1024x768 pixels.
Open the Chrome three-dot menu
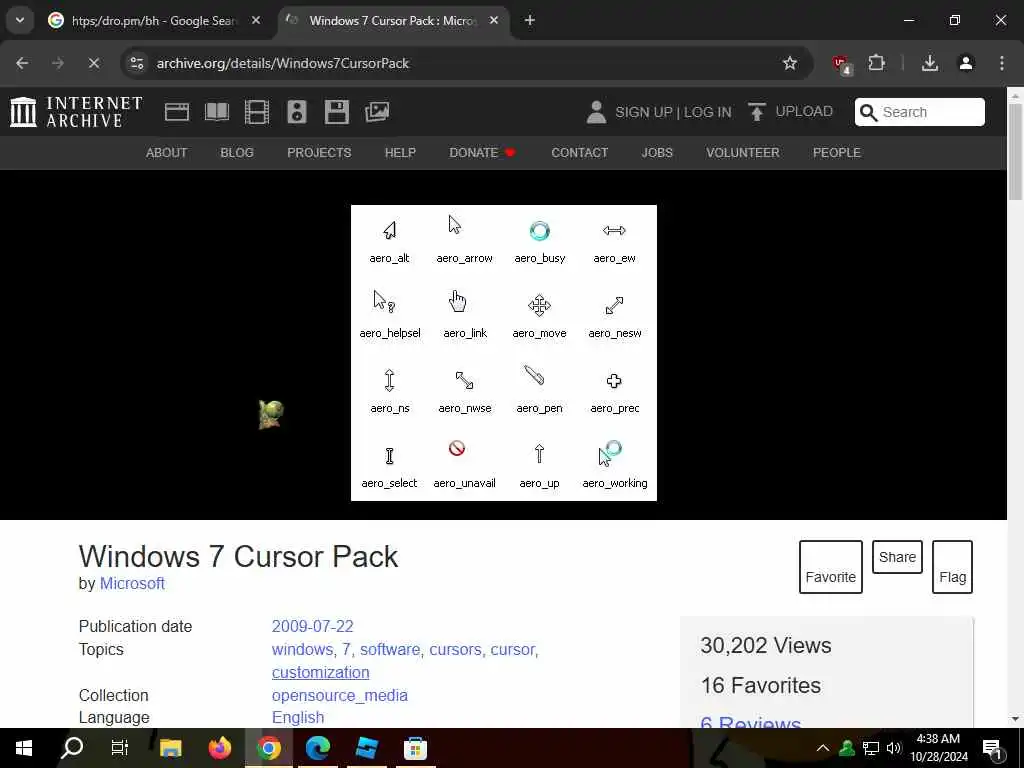click(1002, 63)
